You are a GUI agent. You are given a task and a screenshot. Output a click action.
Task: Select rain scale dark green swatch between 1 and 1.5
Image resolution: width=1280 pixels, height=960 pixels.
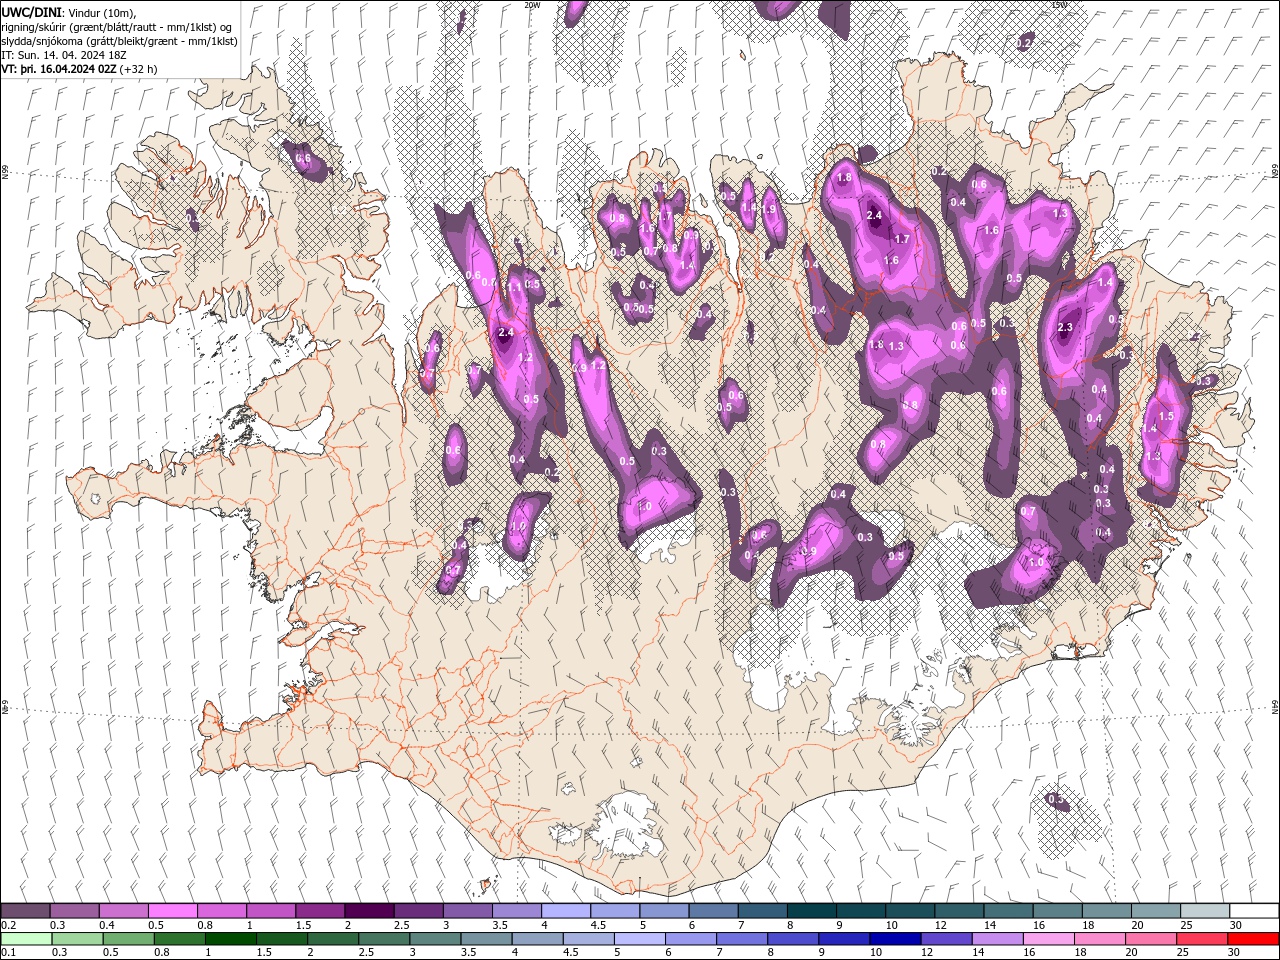[x=231, y=939]
